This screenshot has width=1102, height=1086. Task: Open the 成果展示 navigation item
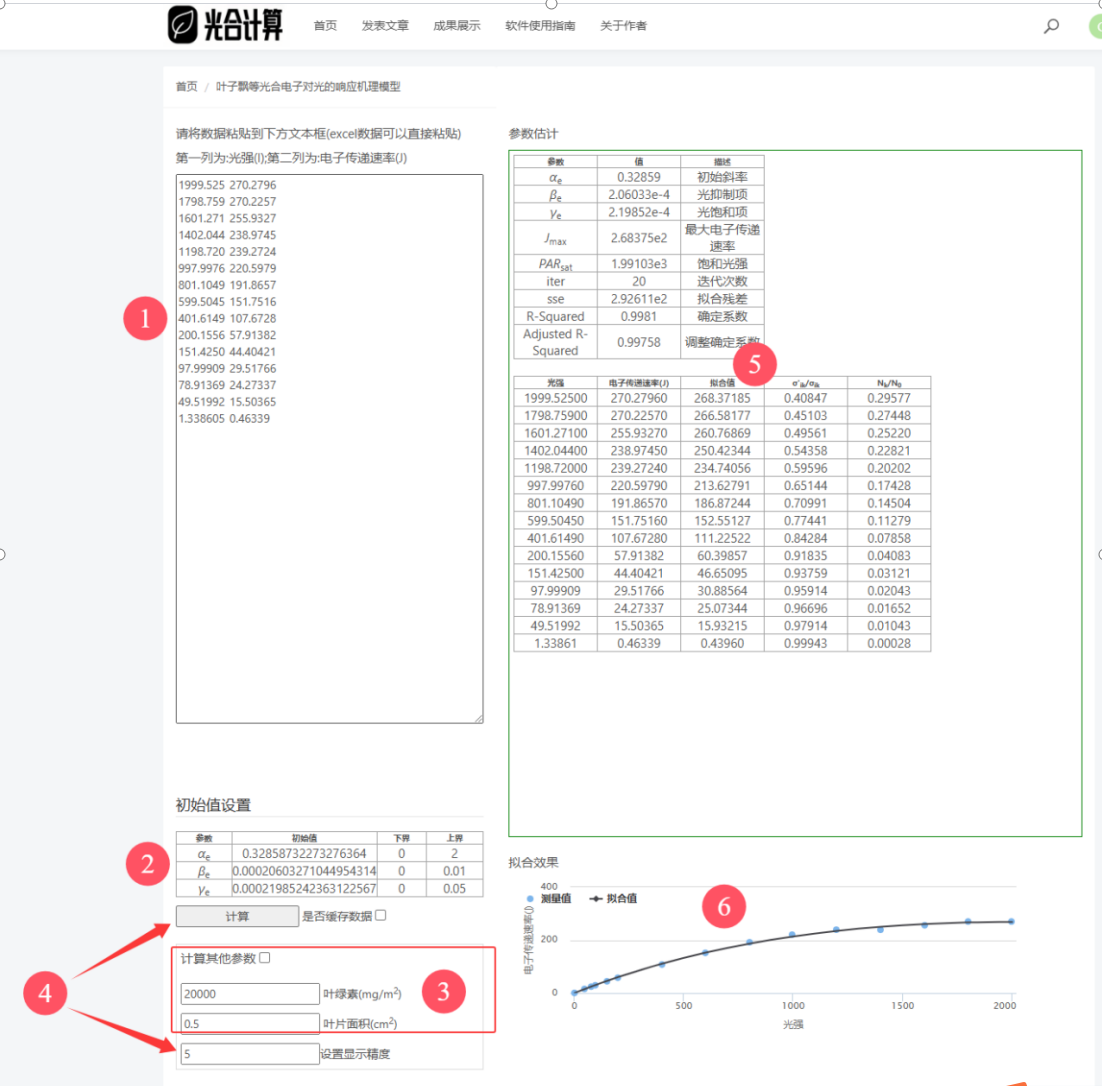click(457, 26)
